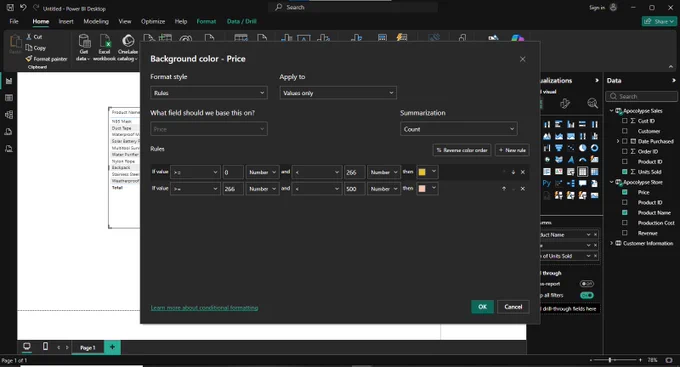Open the File menu
This screenshot has height=367, width=680.
pos(14,21)
